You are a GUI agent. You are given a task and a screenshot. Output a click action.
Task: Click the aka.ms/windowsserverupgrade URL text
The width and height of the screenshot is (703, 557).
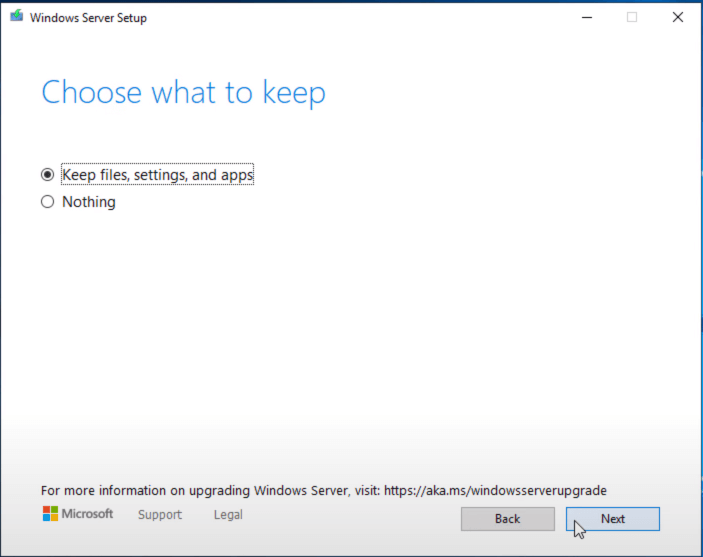(495, 491)
